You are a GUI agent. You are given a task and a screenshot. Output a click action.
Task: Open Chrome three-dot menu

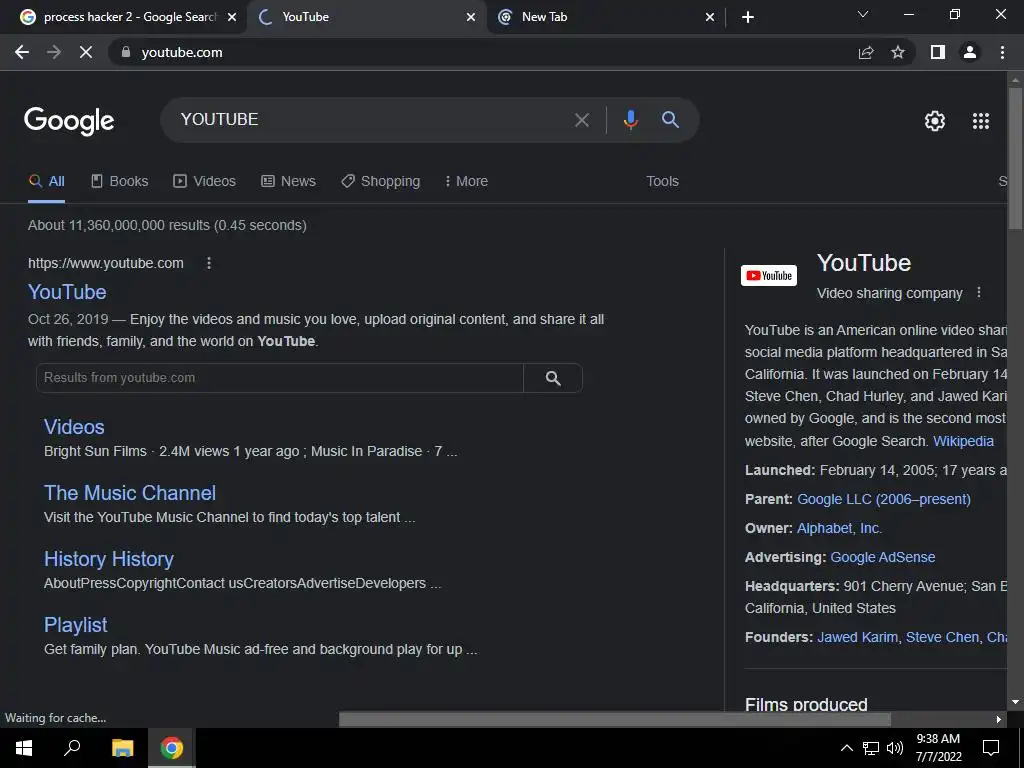point(1002,52)
